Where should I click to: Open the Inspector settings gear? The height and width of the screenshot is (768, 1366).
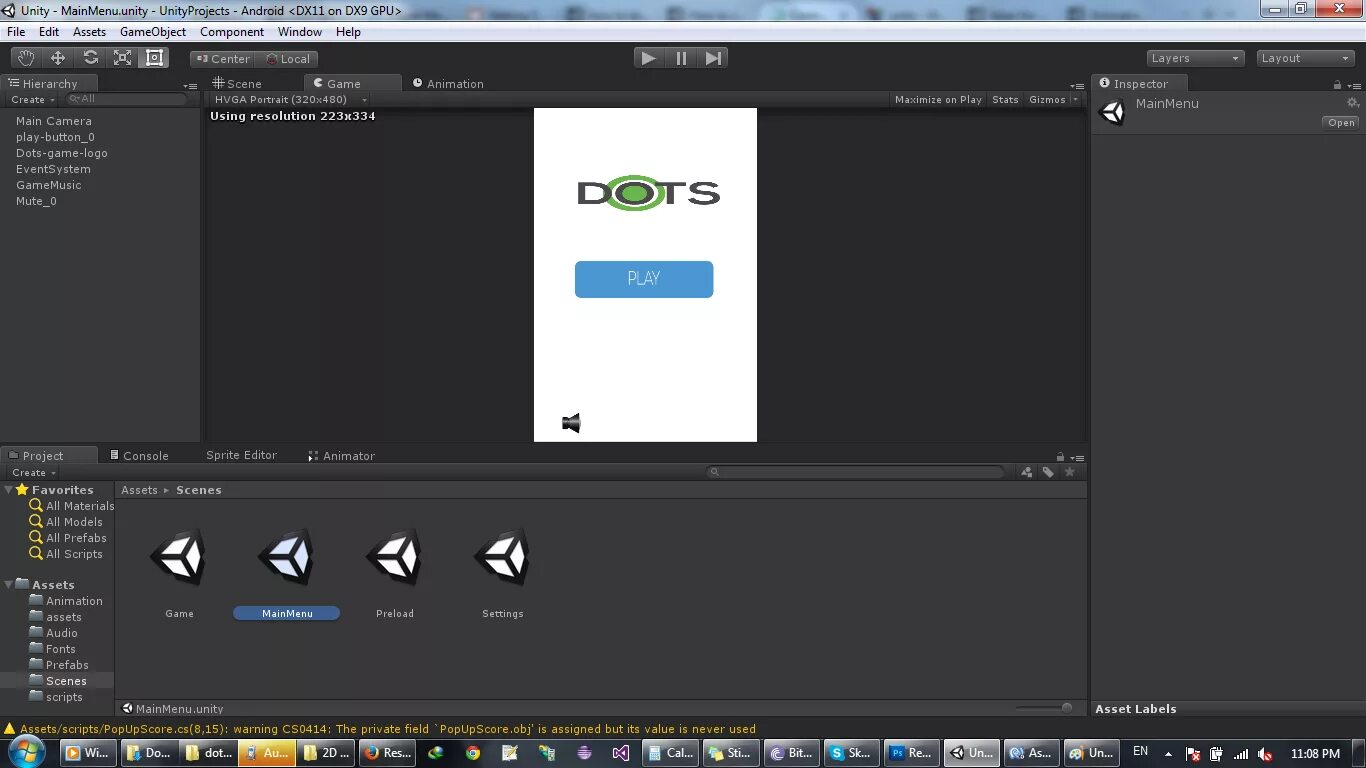(x=1353, y=103)
